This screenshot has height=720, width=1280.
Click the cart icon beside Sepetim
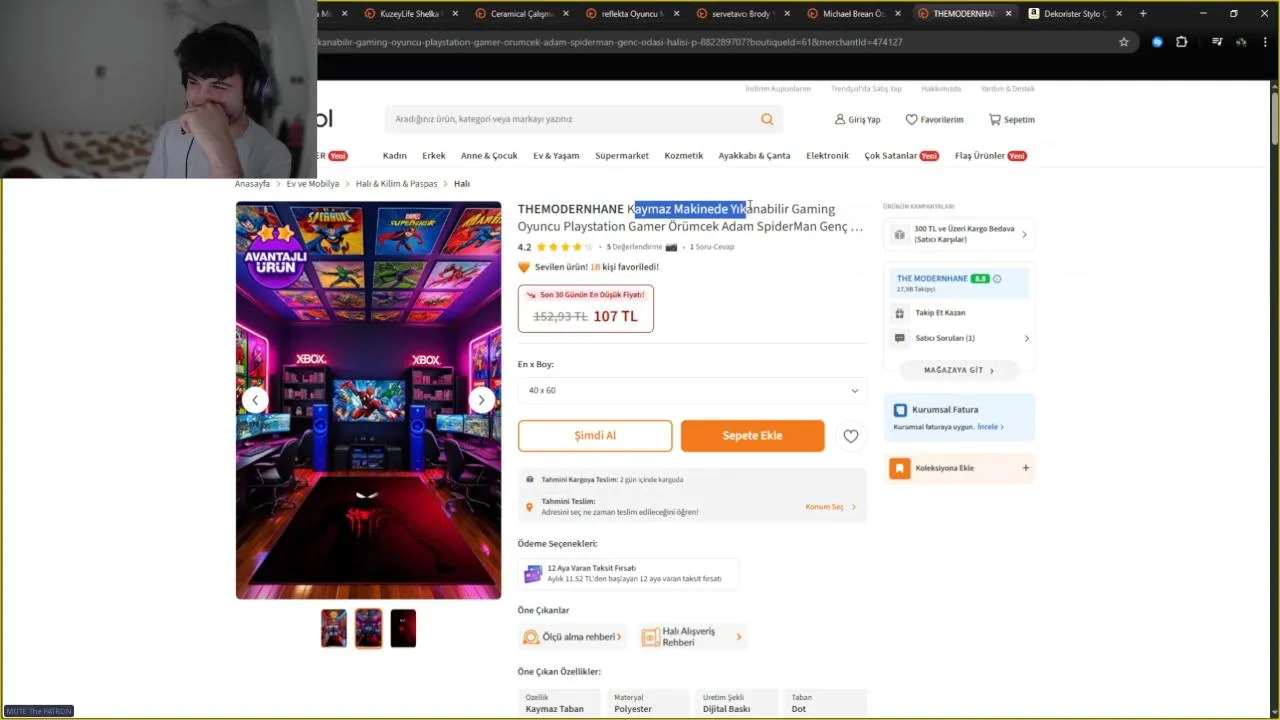[994, 119]
